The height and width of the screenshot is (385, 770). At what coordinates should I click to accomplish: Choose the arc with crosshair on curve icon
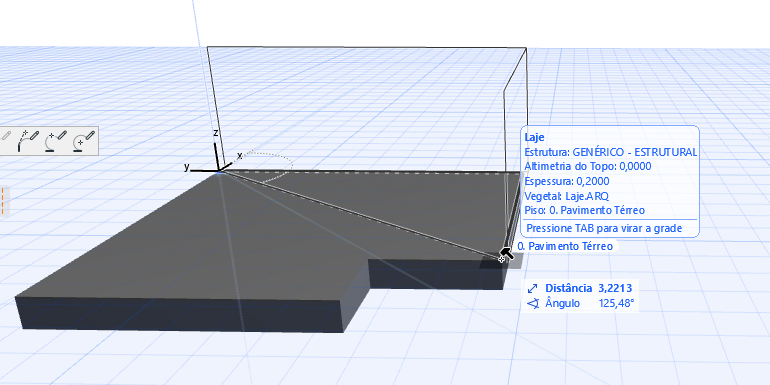(x=55, y=141)
